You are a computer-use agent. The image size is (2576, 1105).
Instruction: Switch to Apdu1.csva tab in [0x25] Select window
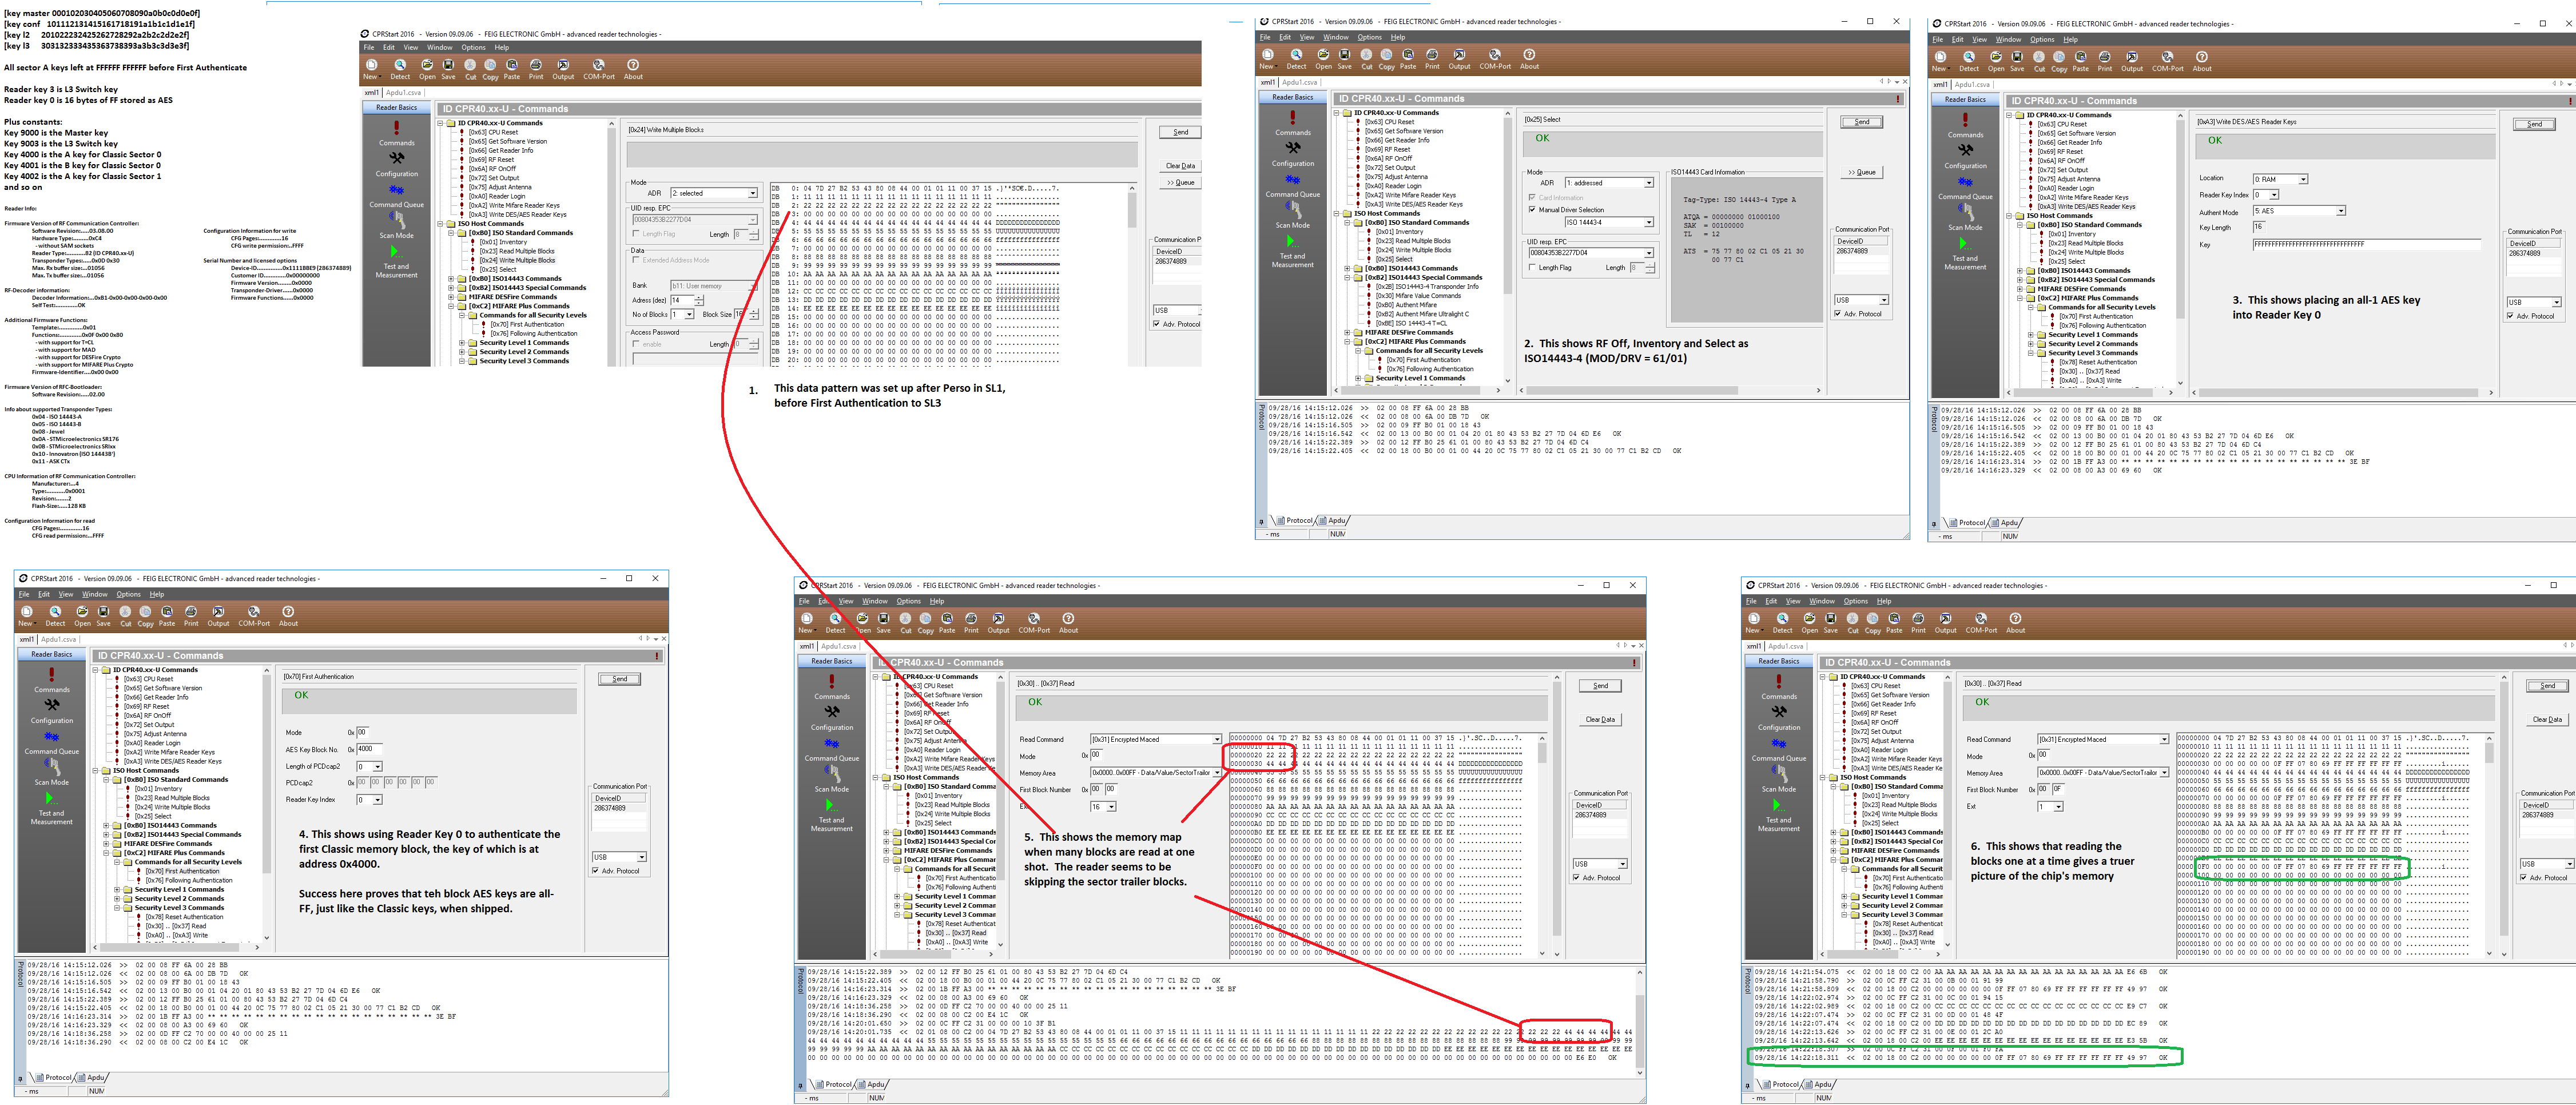coord(1299,83)
